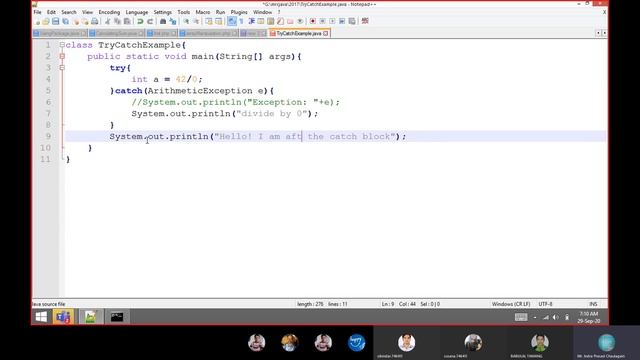Open the Function List toolbar icon
This screenshot has height=360, width=640.
[280, 21]
